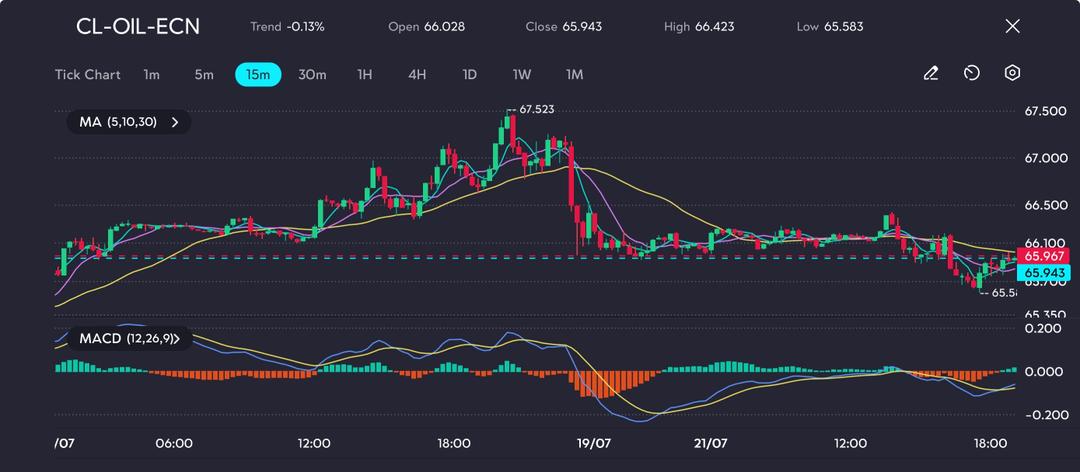Select the 1m timeframe
The height and width of the screenshot is (472, 1080).
pos(151,75)
